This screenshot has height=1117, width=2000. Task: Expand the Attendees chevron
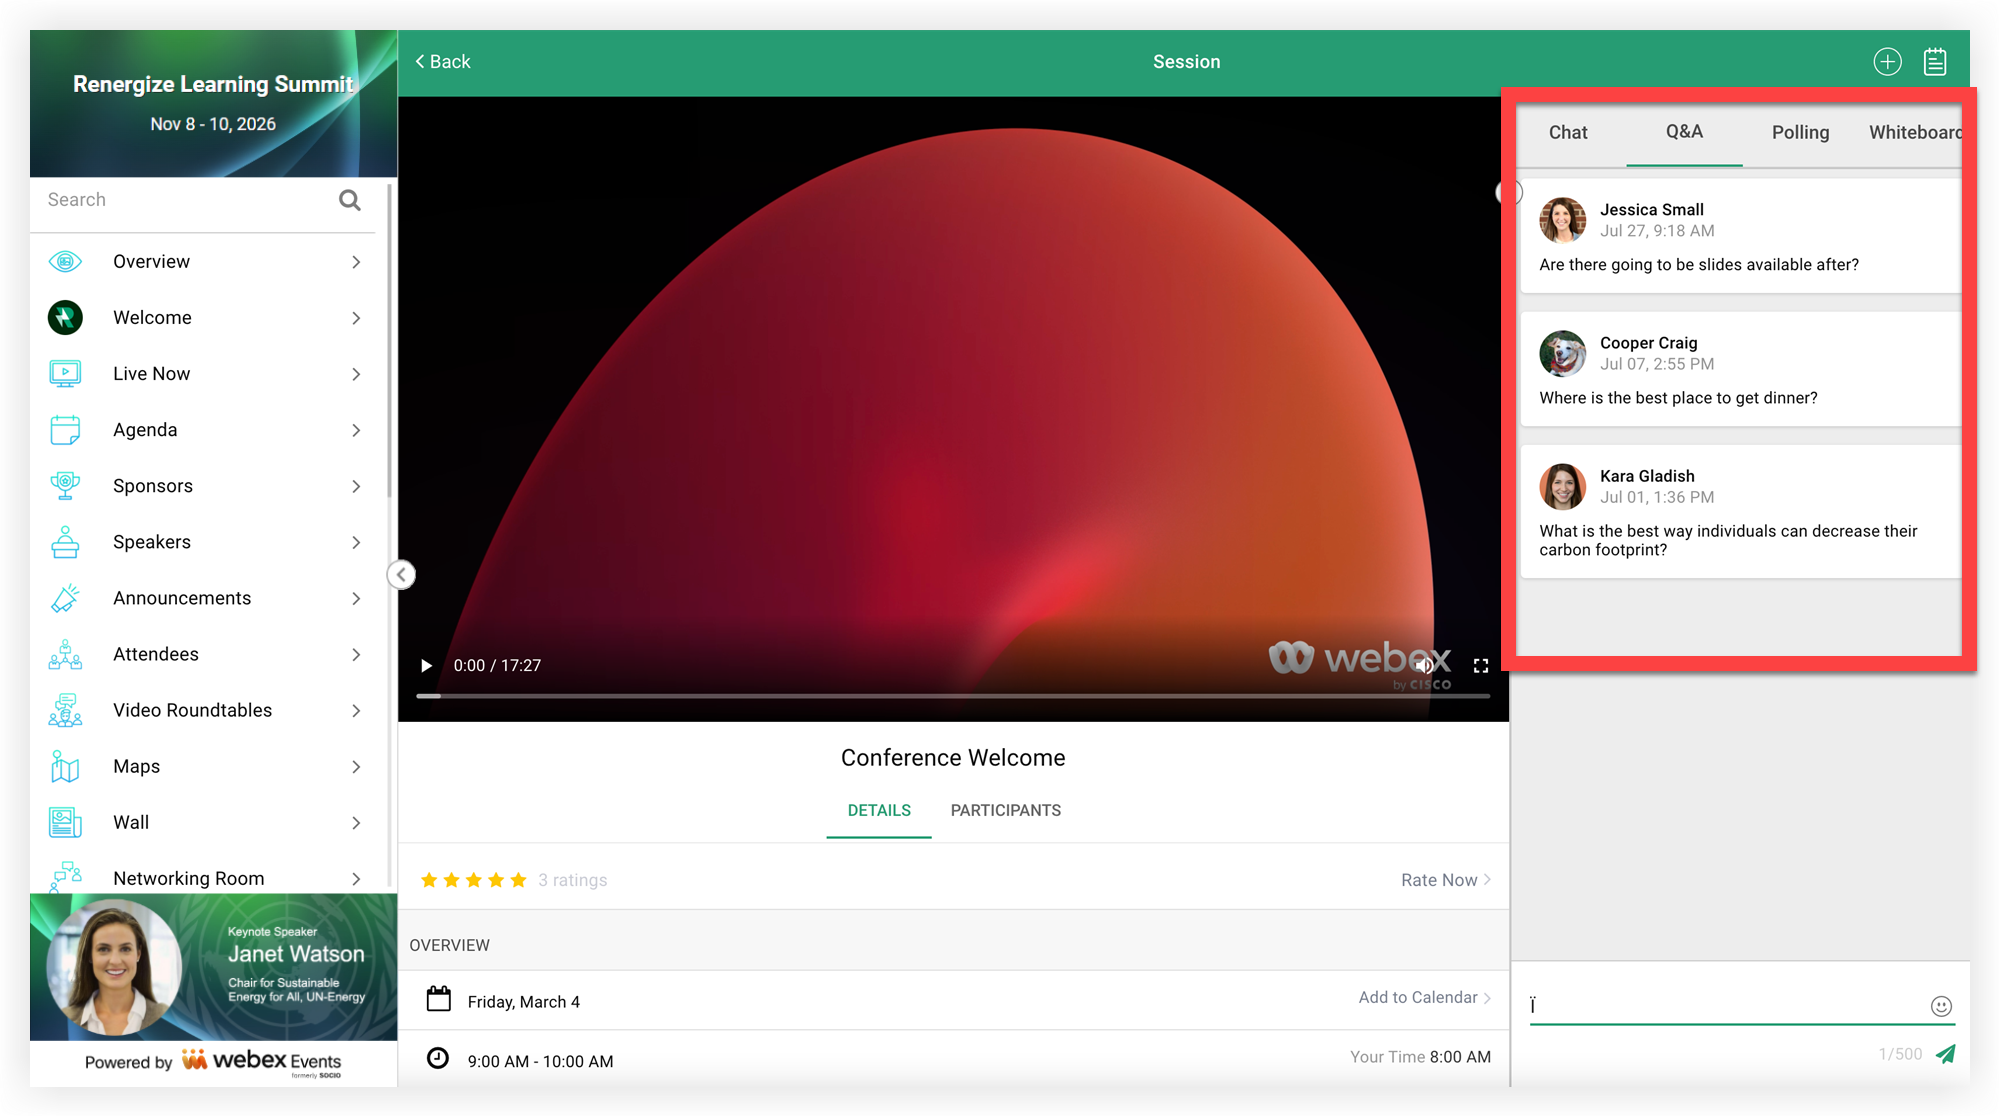[356, 654]
